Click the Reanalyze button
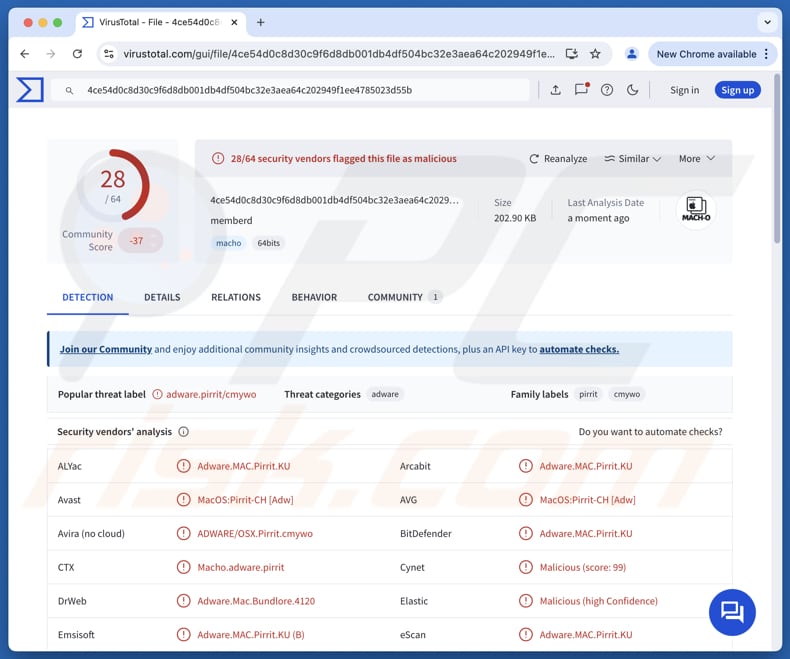 point(558,159)
